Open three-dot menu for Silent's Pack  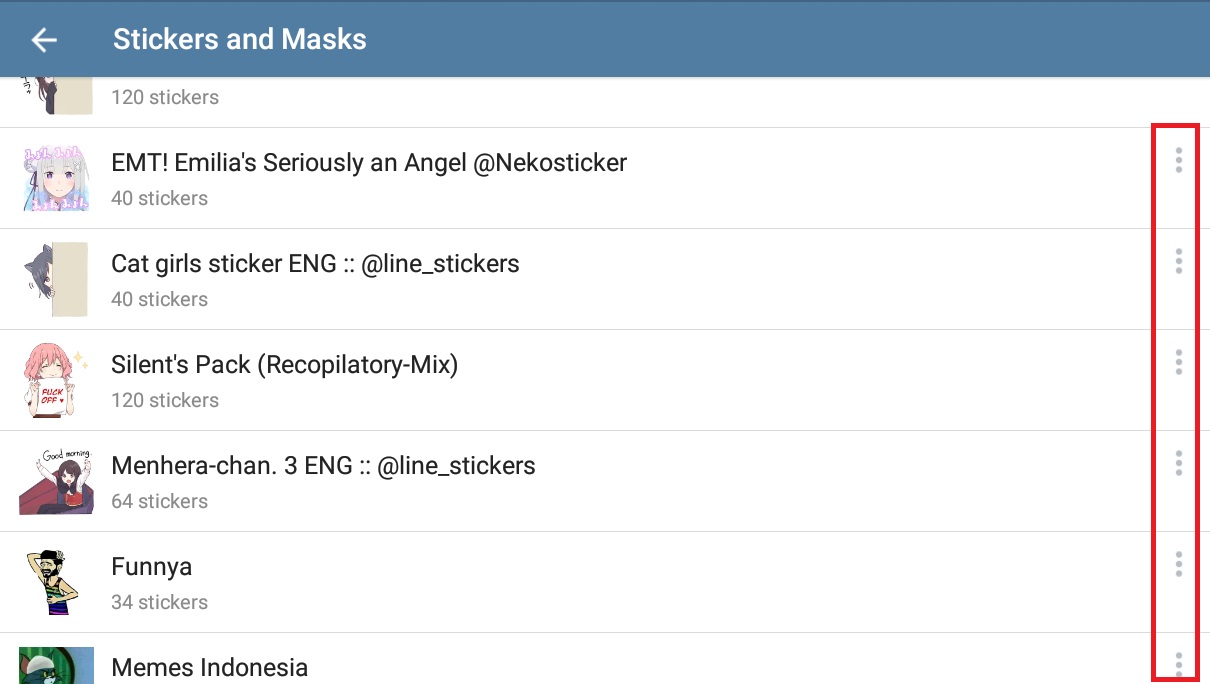coord(1179,362)
